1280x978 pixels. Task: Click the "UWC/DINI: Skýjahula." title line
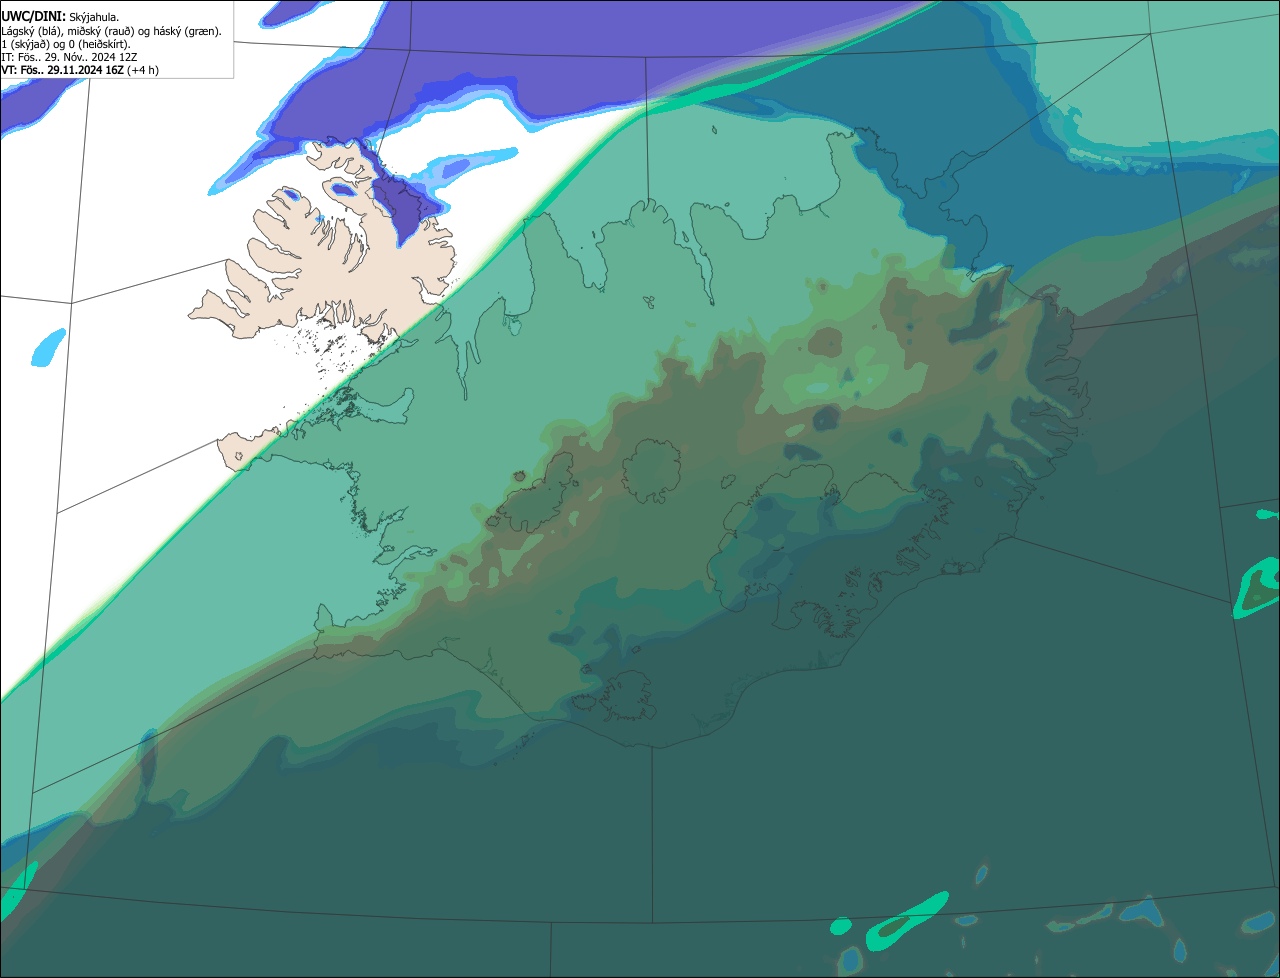[60, 17]
